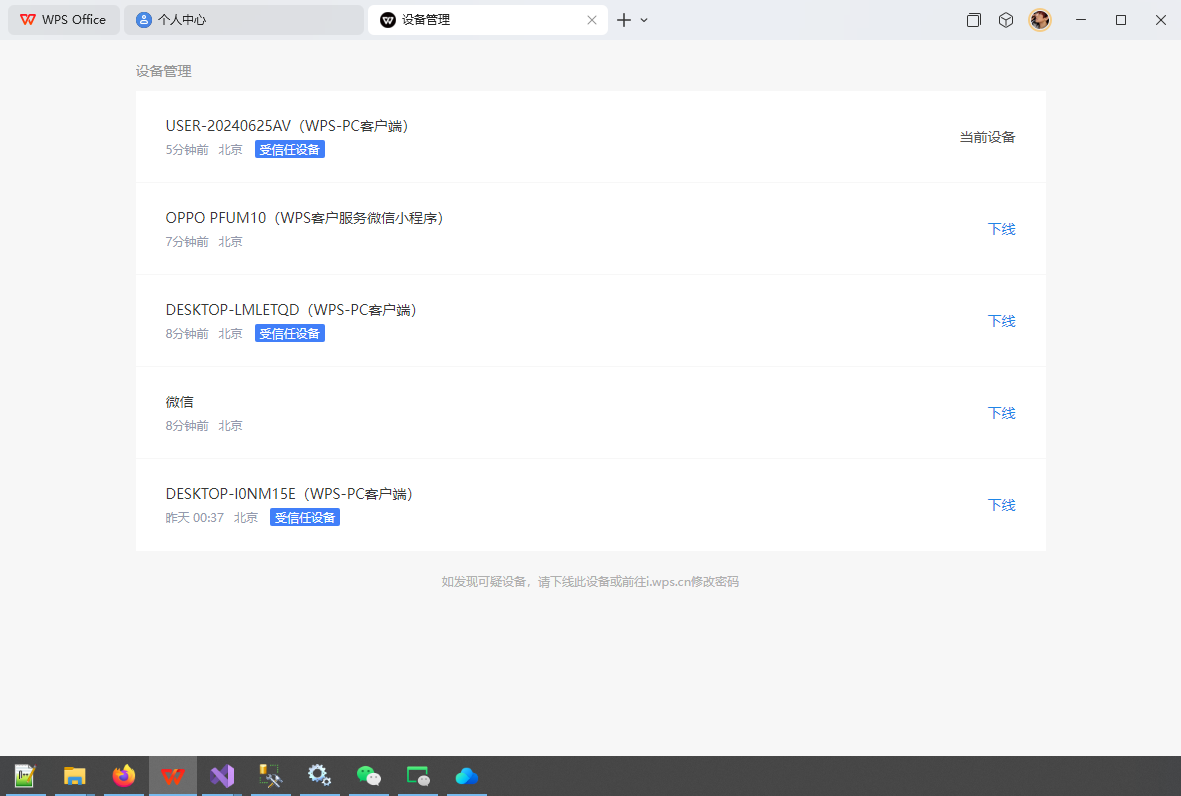Click 受信任设备 badge of USER-20240625AV

pos(289,150)
